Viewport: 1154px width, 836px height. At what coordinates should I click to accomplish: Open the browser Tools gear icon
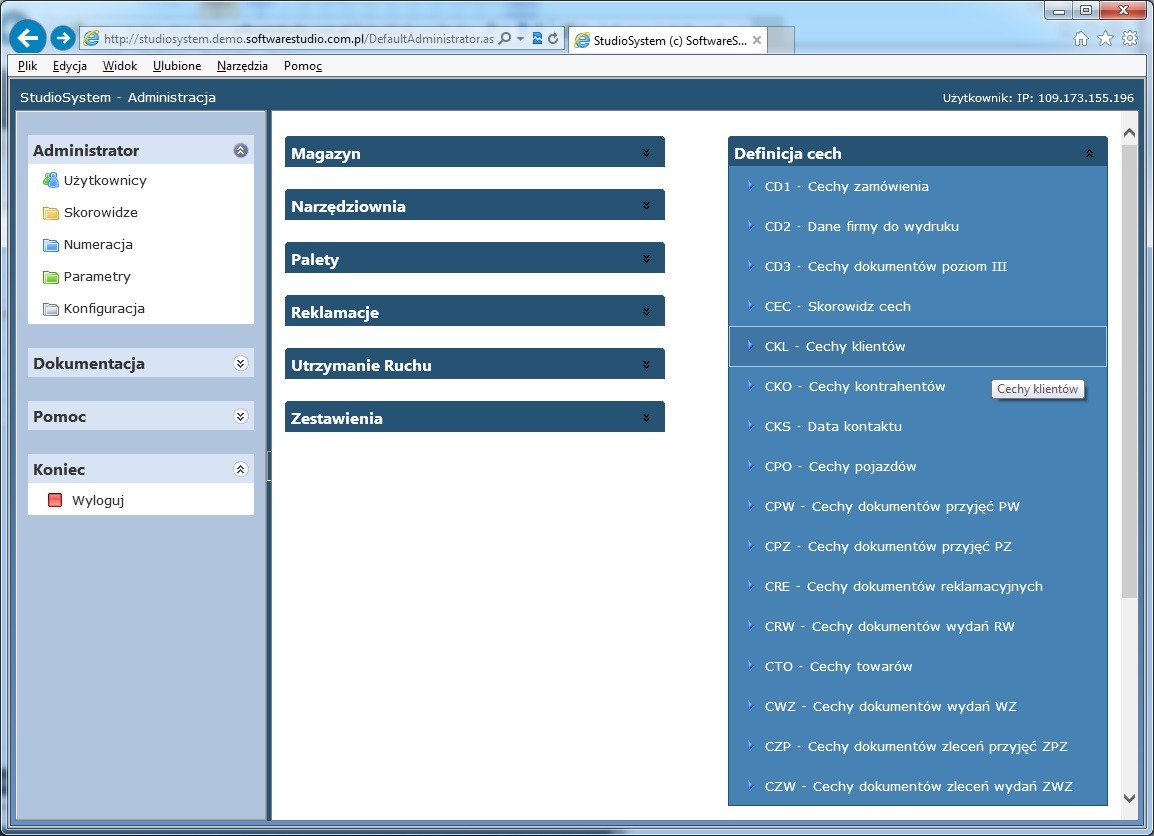point(1130,39)
